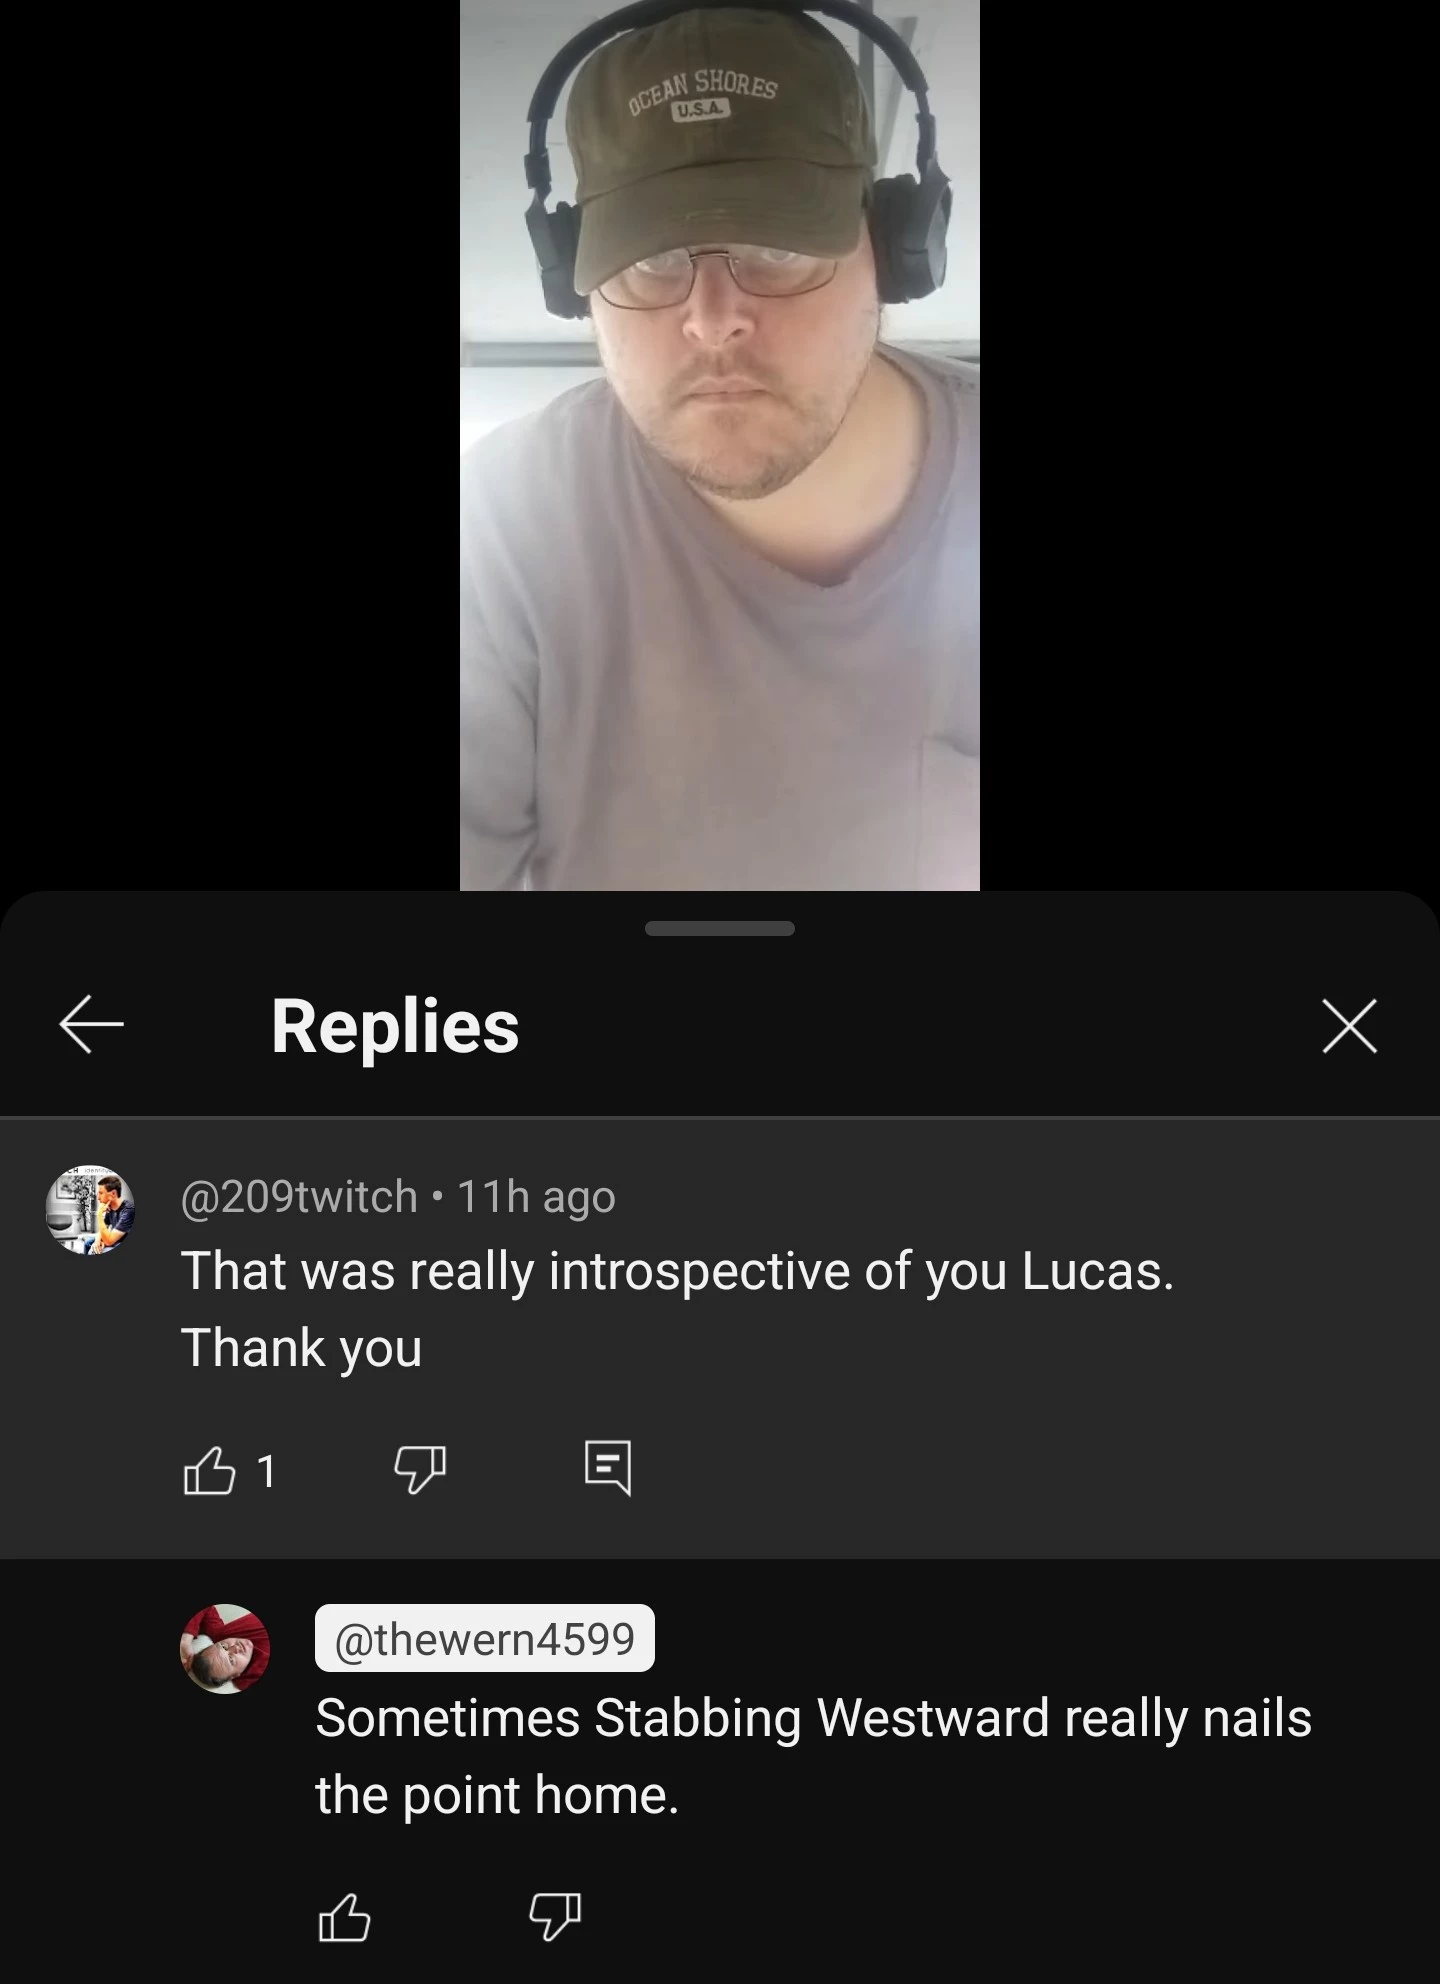
Task: Tap the reply text about Stabbing Westward
Action: (813, 1756)
